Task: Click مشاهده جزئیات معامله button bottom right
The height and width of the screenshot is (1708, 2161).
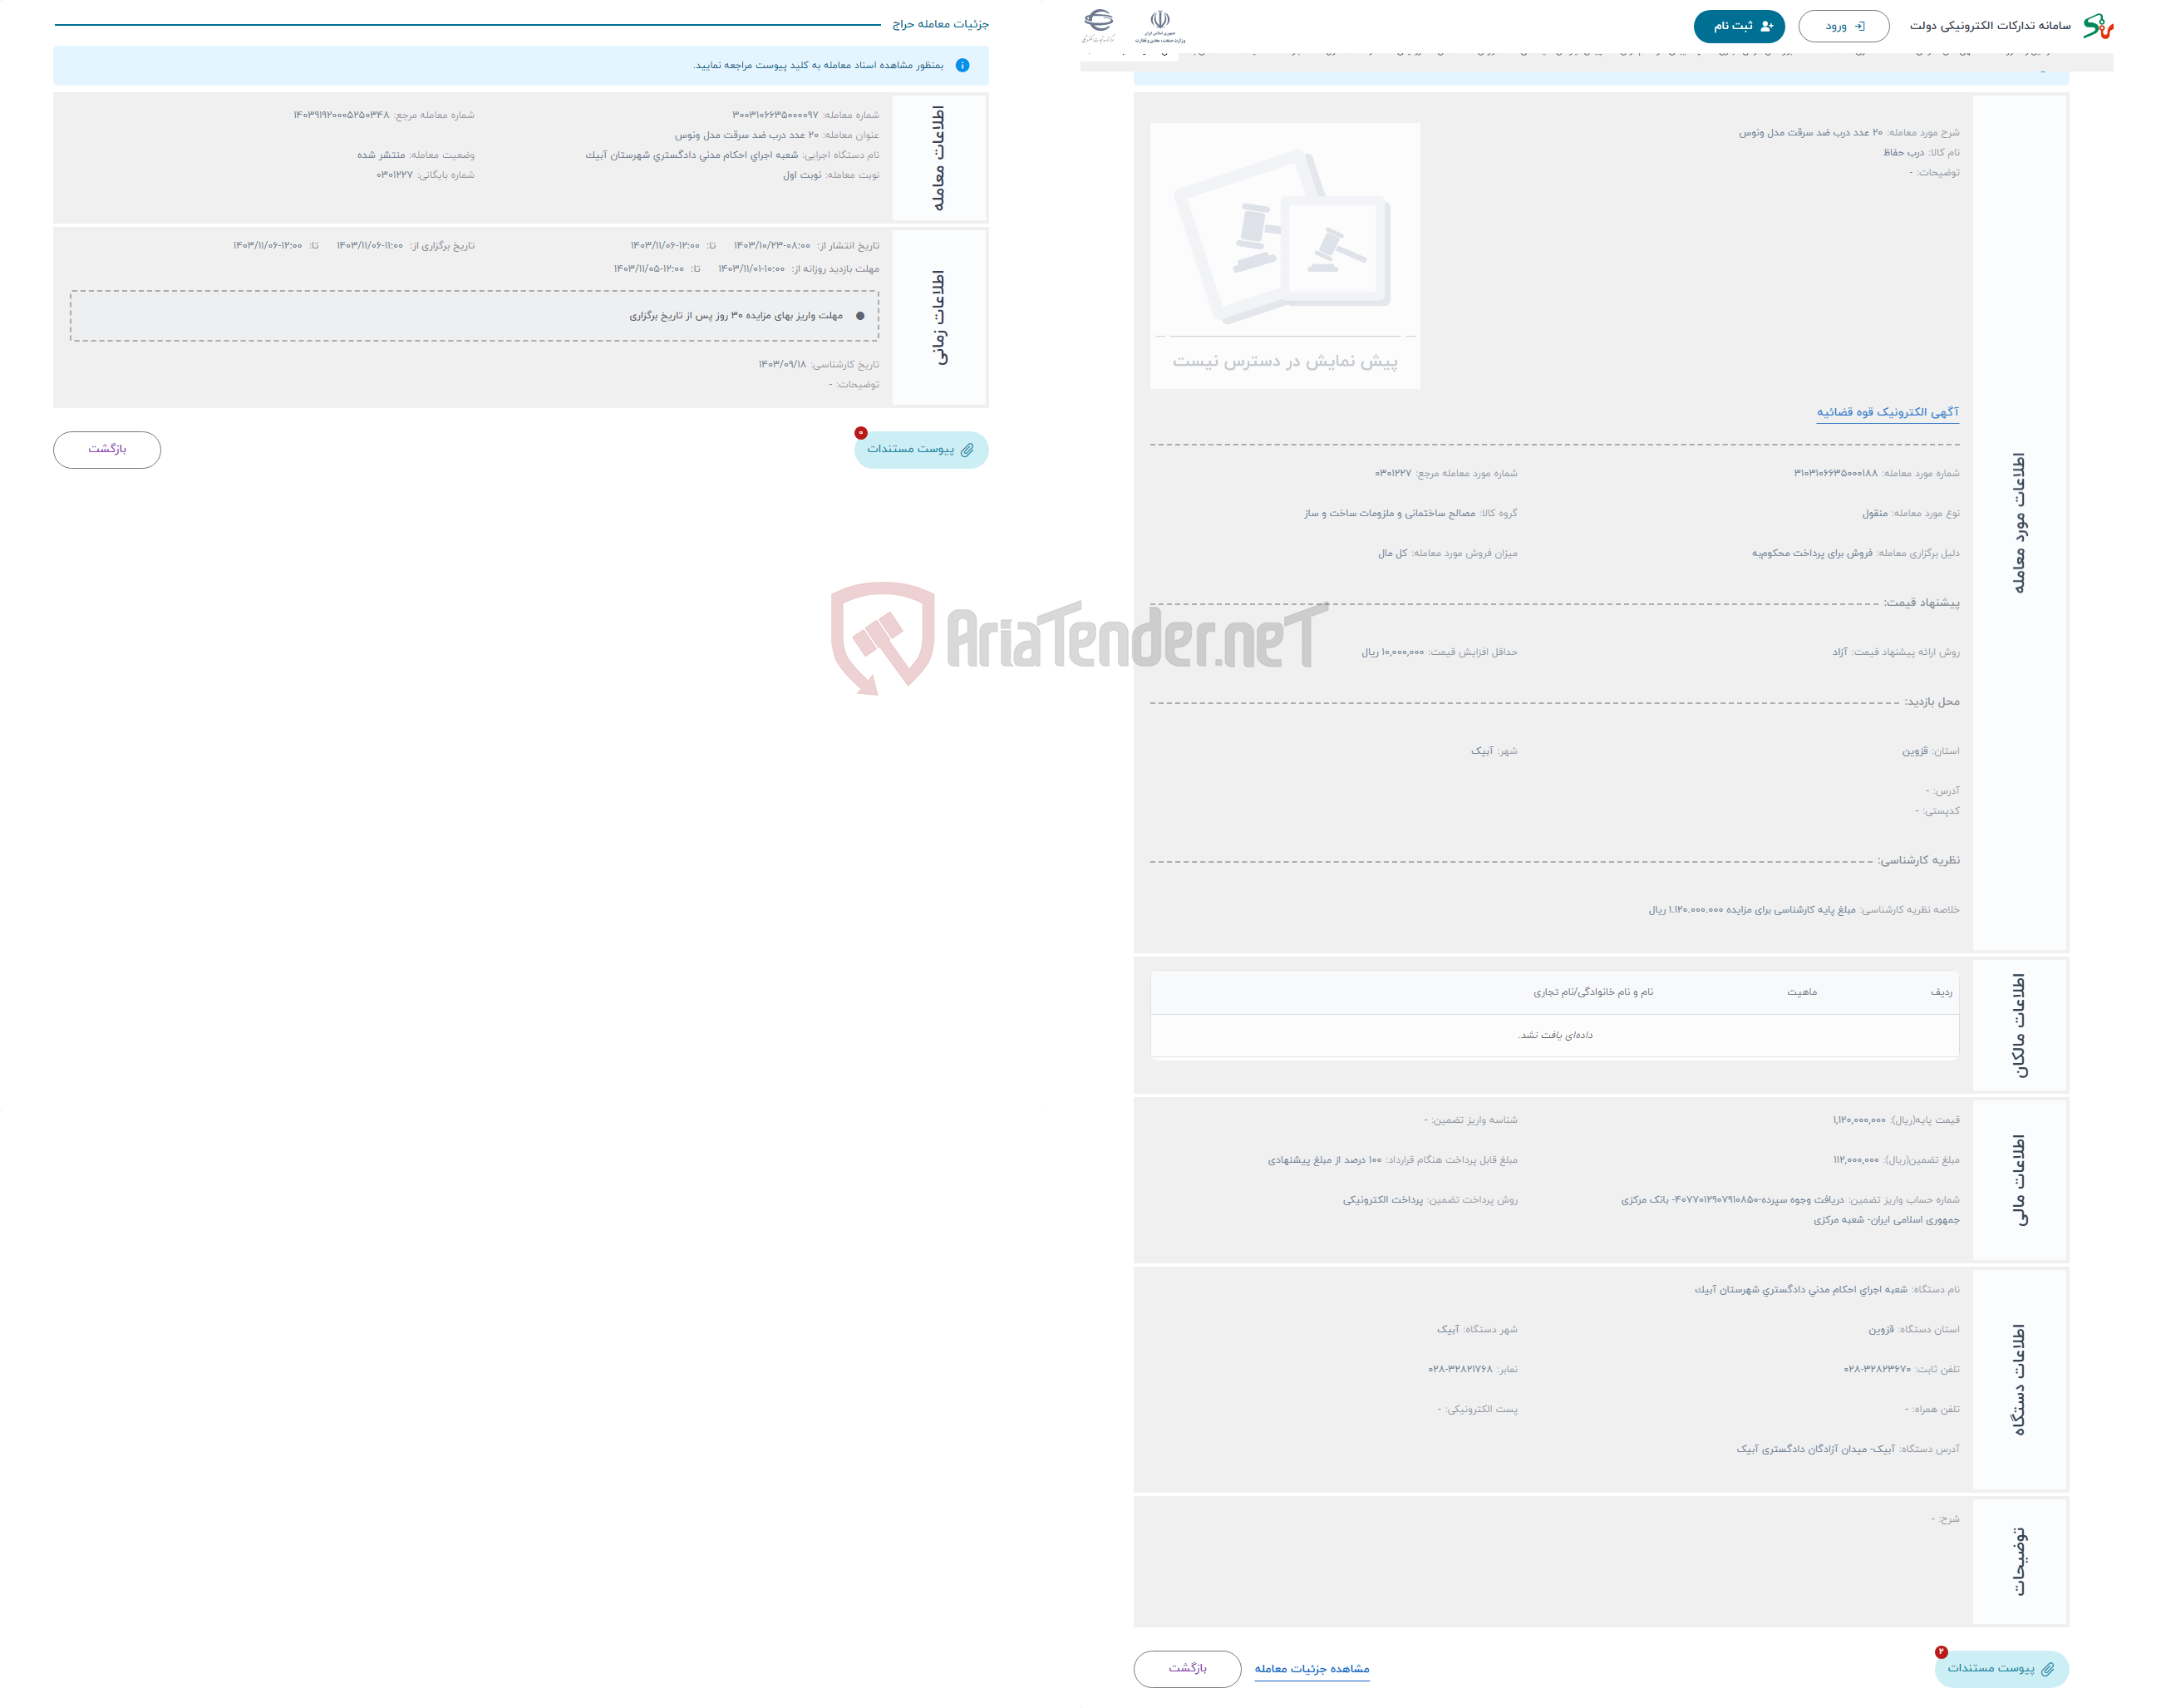Action: pyautogui.click(x=1314, y=1670)
